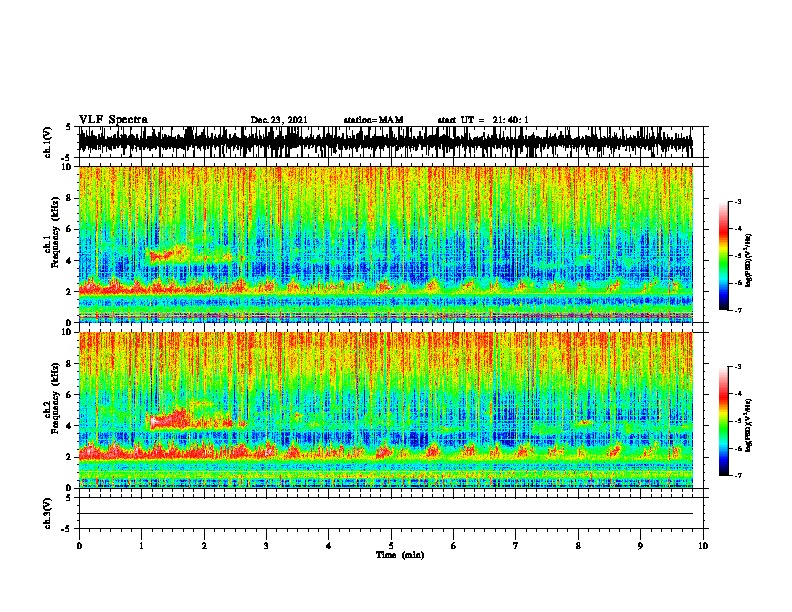The width and height of the screenshot is (792, 612).
Task: Click the ch.1 colorbar log(PSD) unit label
Action: (749, 260)
